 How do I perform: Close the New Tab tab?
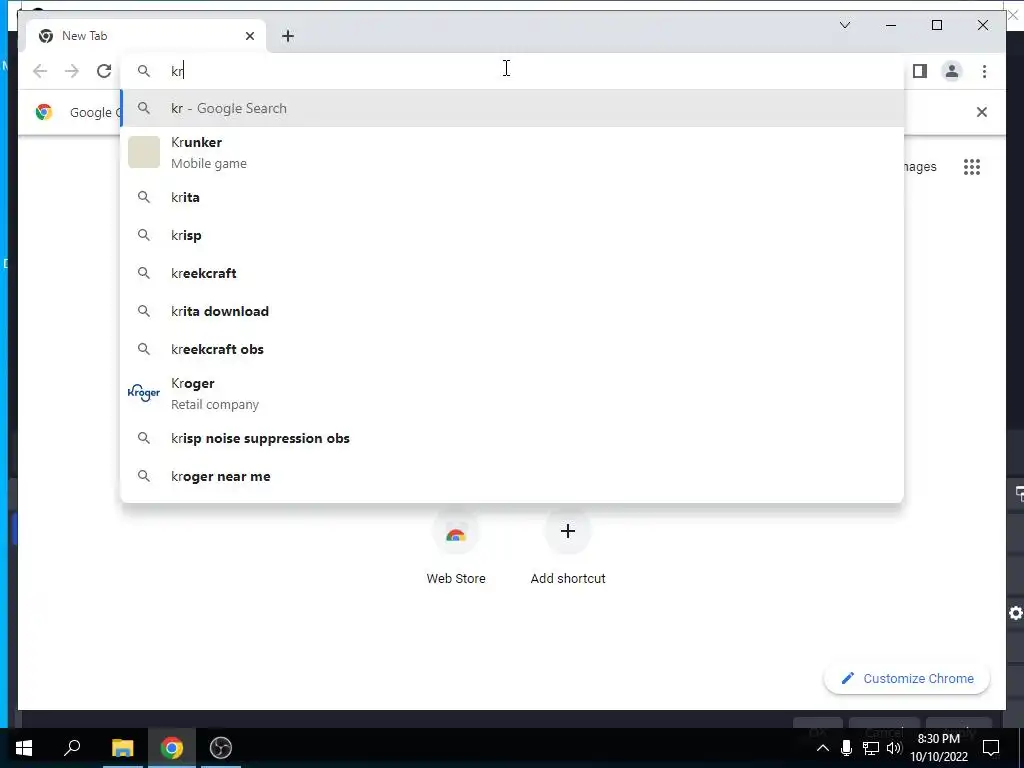click(x=249, y=36)
